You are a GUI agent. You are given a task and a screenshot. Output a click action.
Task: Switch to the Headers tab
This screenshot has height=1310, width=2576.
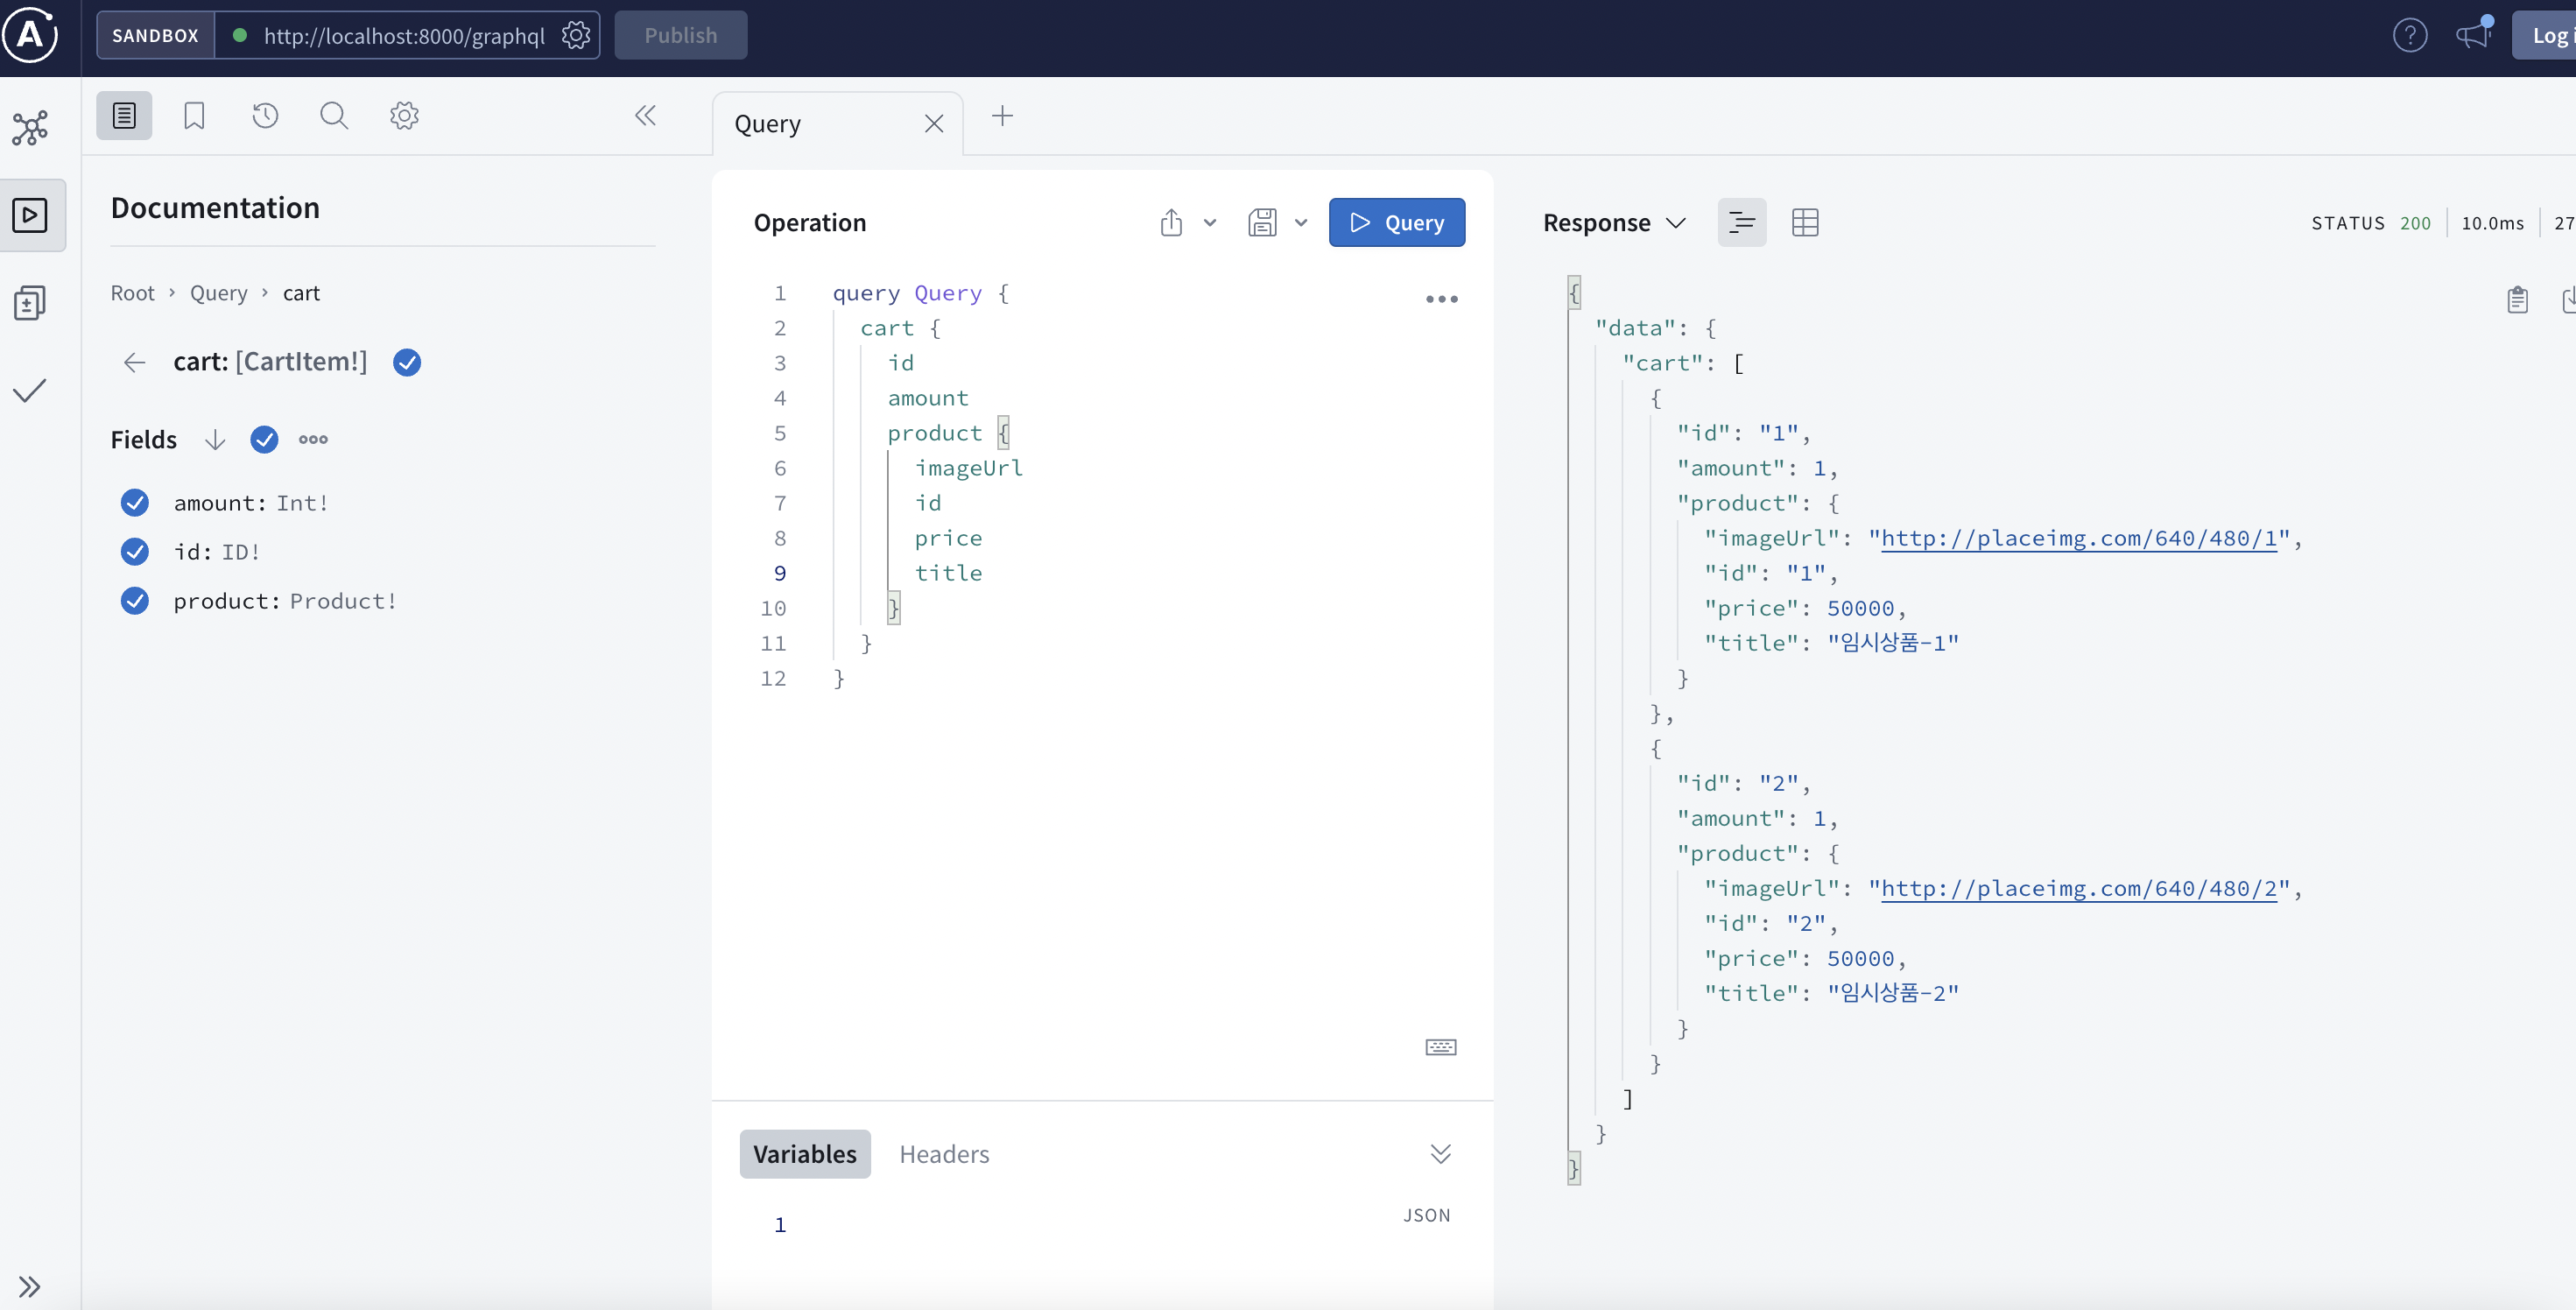click(x=943, y=1154)
